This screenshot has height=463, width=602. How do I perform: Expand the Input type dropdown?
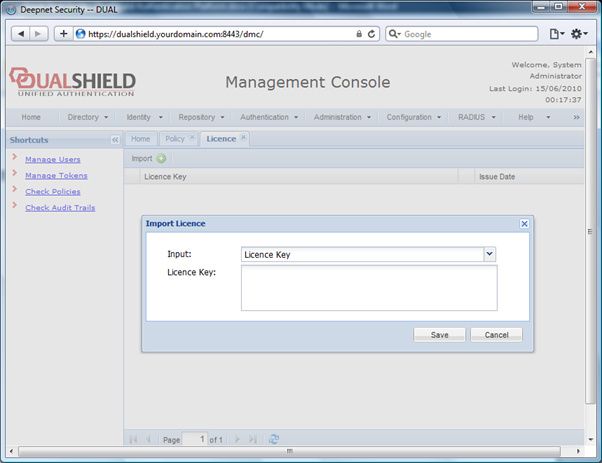tap(489, 254)
